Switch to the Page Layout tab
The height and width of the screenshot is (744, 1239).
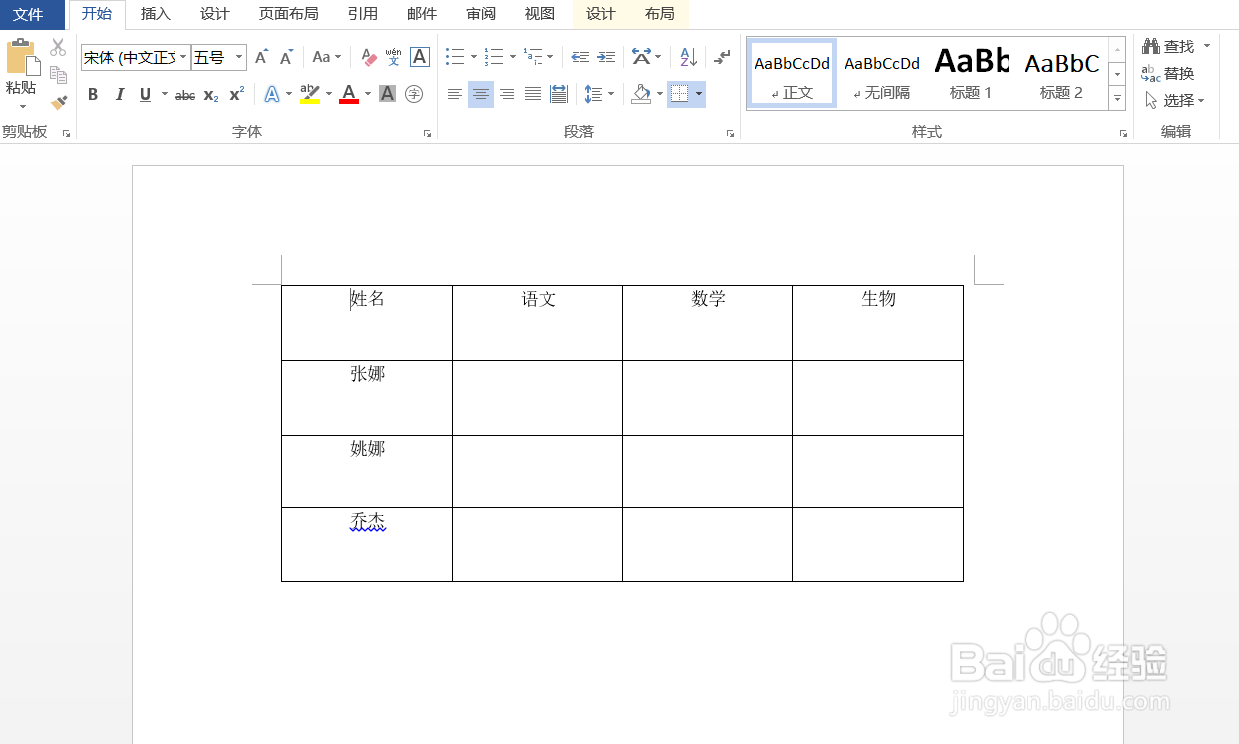(288, 14)
